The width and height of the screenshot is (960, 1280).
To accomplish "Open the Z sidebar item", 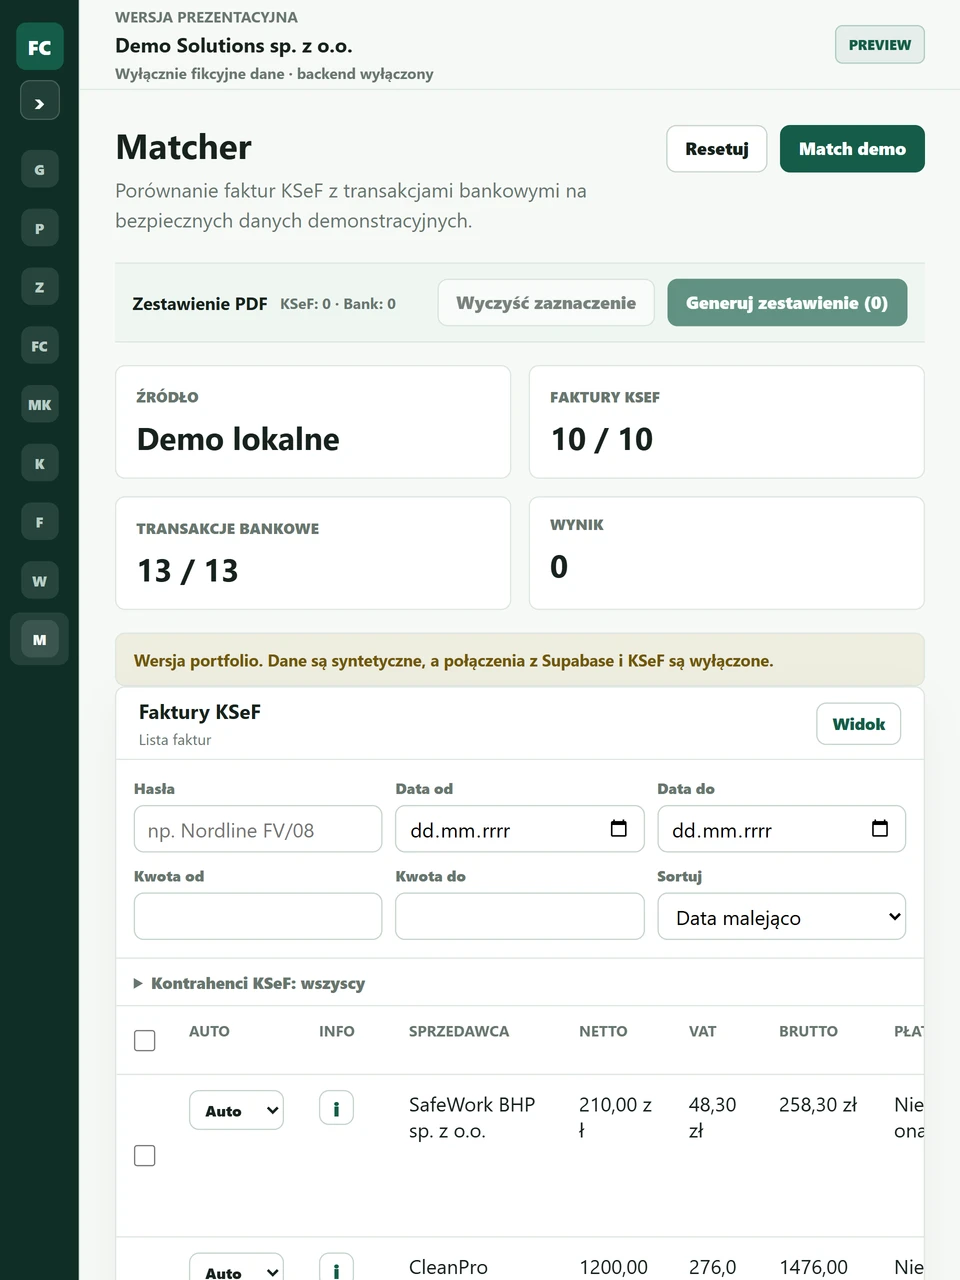I will [x=39, y=287].
